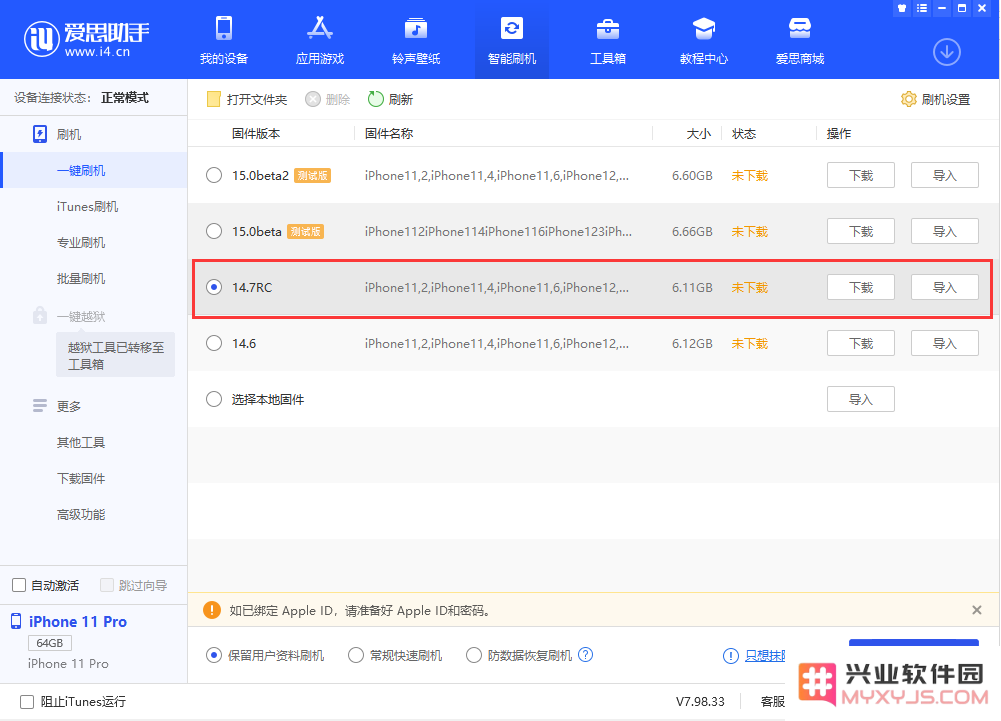This screenshot has width=1001, height=721.
Task: Import firmware for the 15.0beta row
Action: point(944,231)
